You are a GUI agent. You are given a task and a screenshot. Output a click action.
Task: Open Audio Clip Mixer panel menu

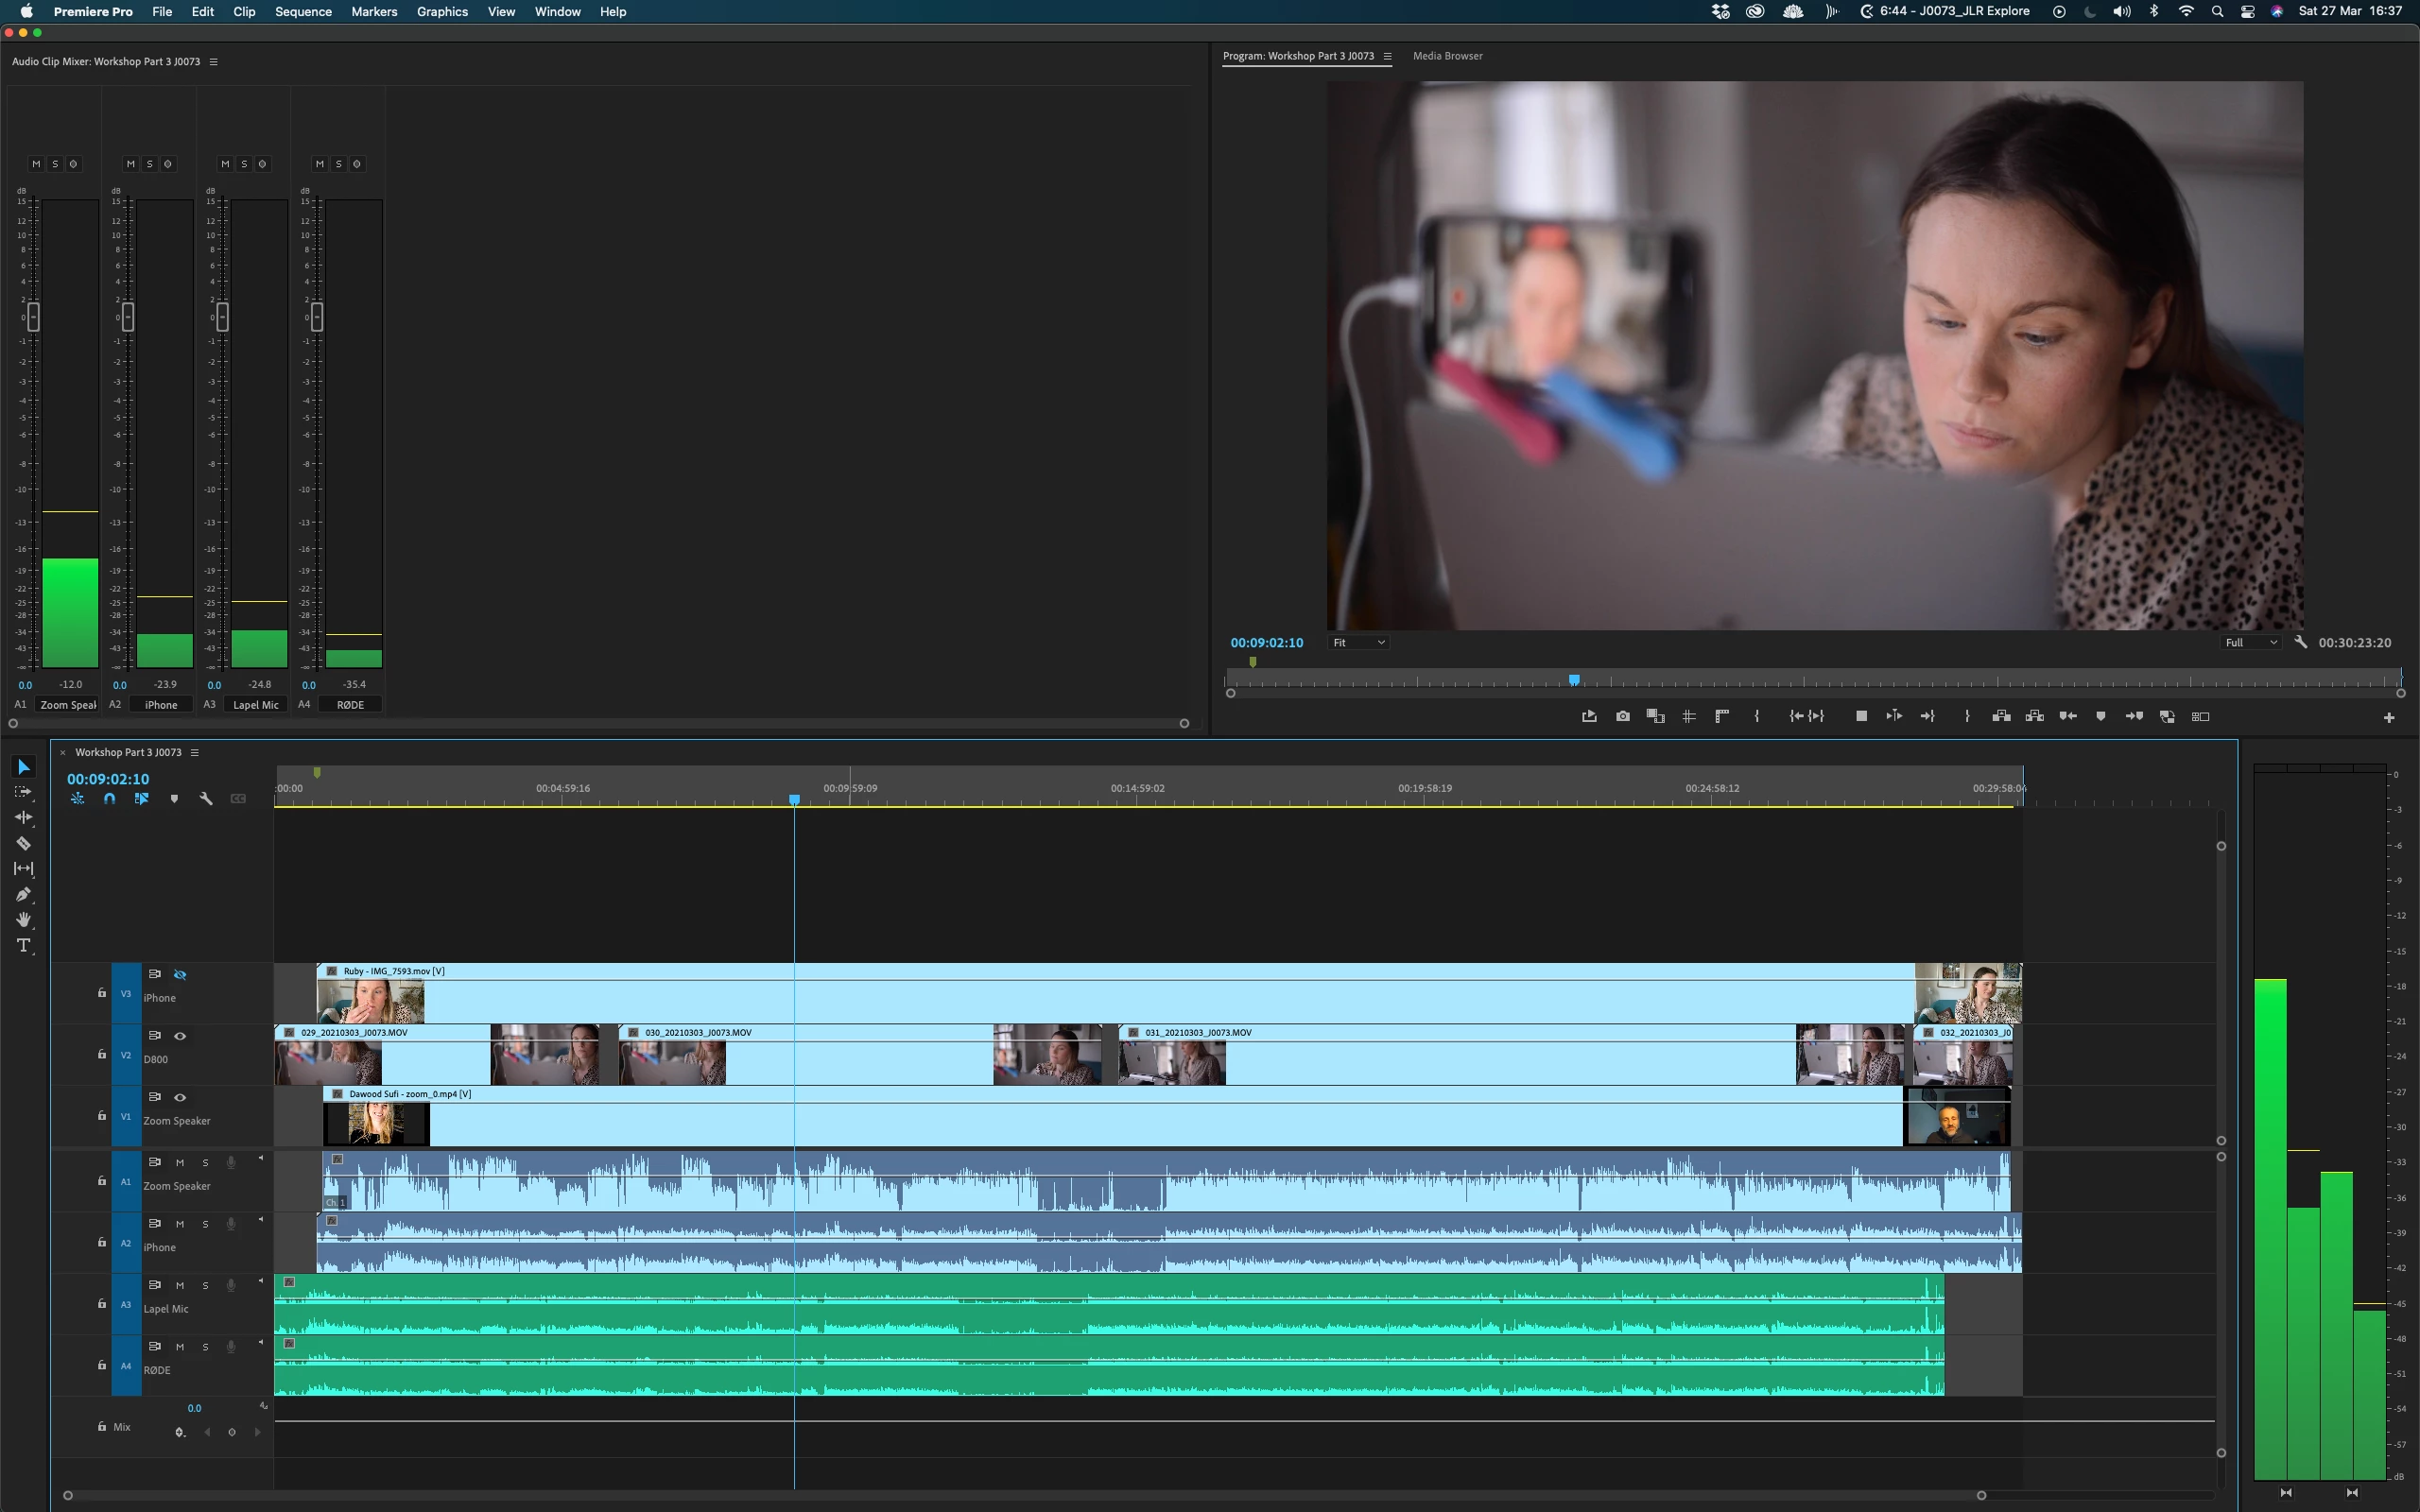coord(213,62)
